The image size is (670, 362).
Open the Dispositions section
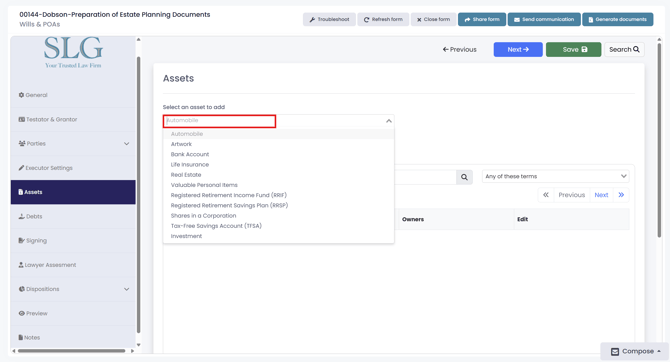tap(73, 289)
